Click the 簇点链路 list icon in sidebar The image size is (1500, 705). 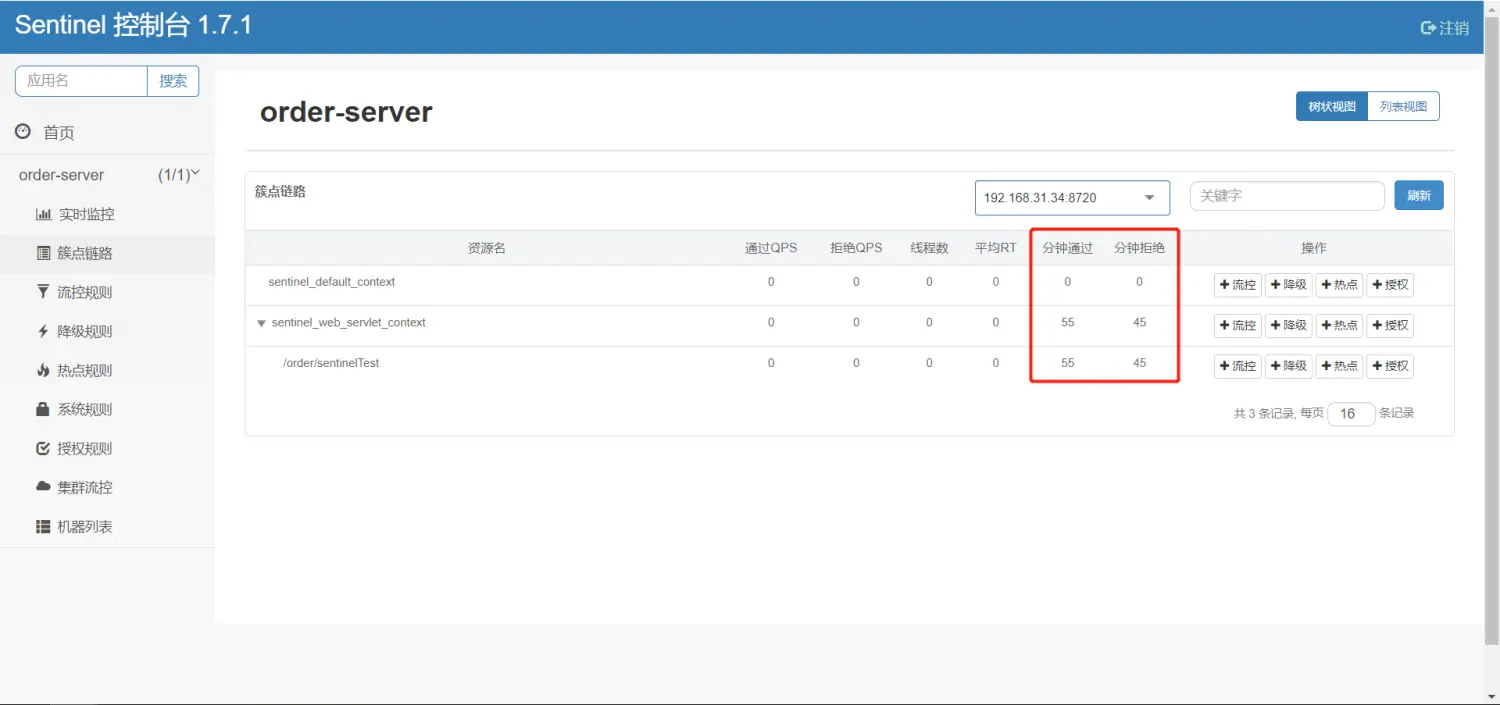click(43, 253)
